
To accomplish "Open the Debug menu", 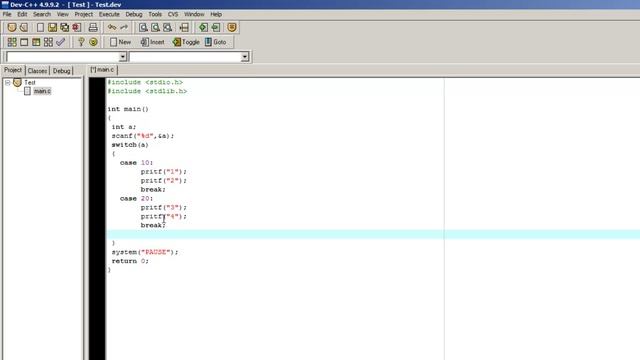I will pos(133,14).
